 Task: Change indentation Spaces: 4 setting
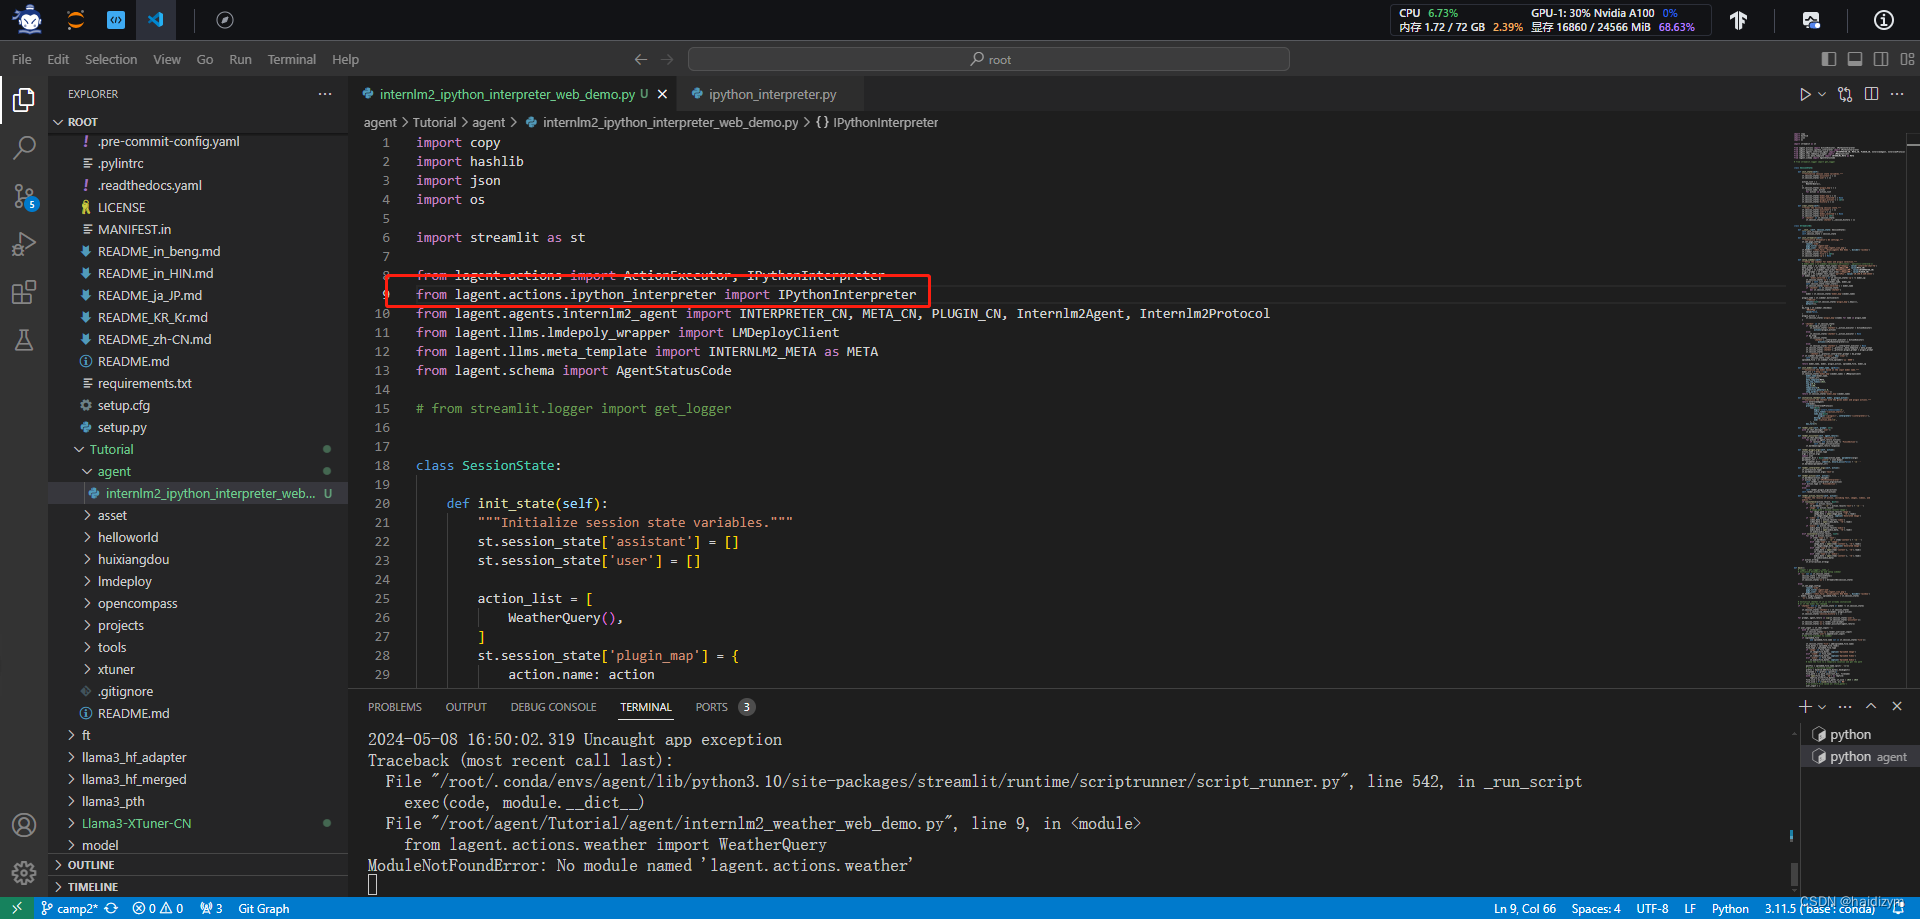[x=1596, y=908]
